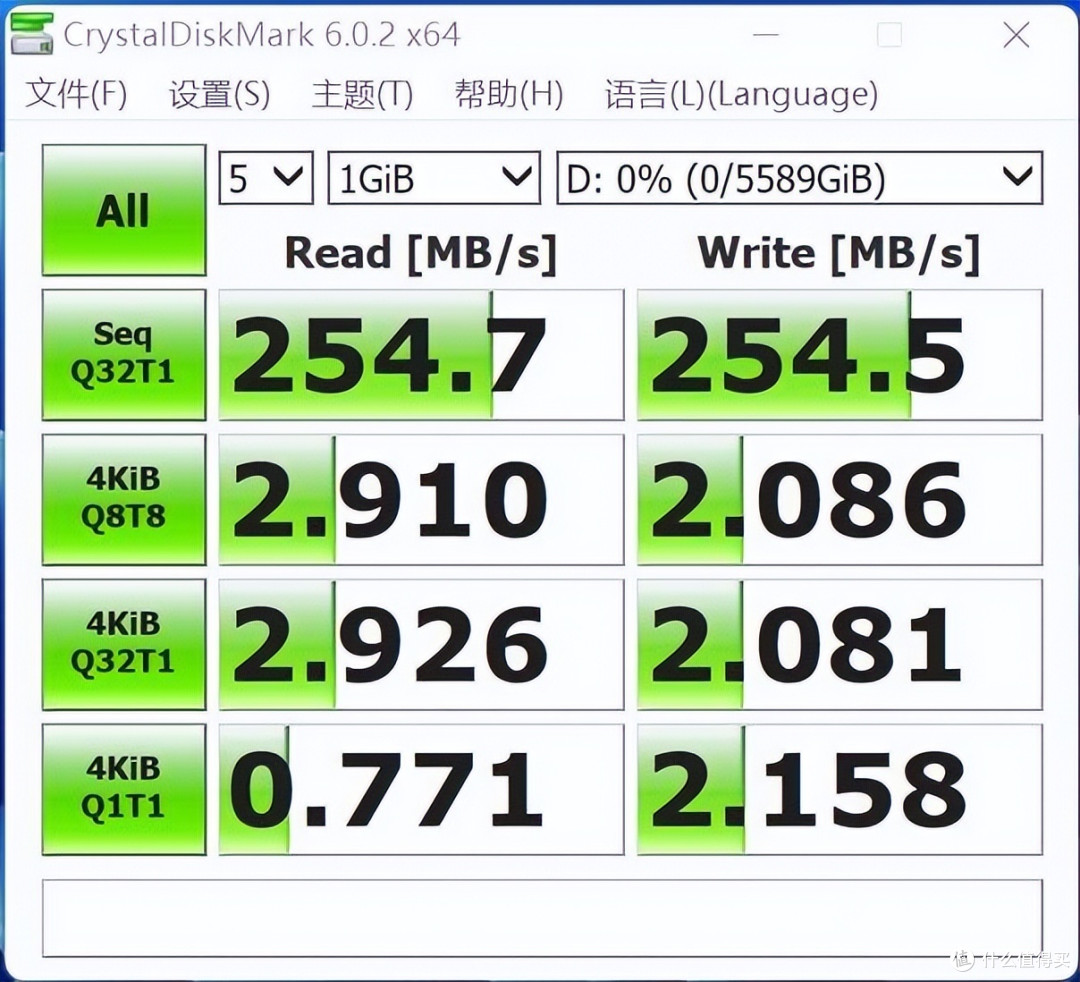
Task: Open the 语言(L)(Language) menu
Action: click(742, 94)
